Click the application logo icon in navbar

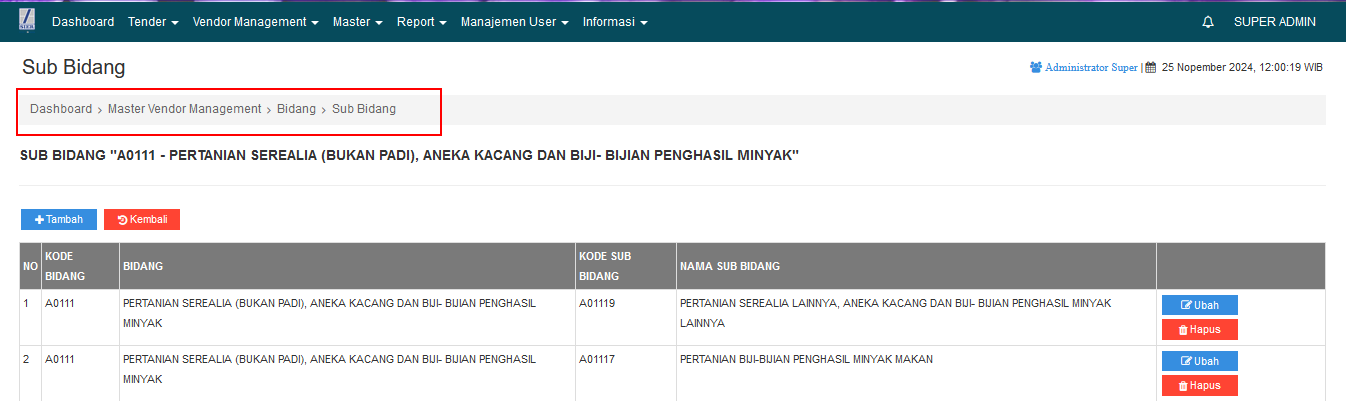pos(27,21)
